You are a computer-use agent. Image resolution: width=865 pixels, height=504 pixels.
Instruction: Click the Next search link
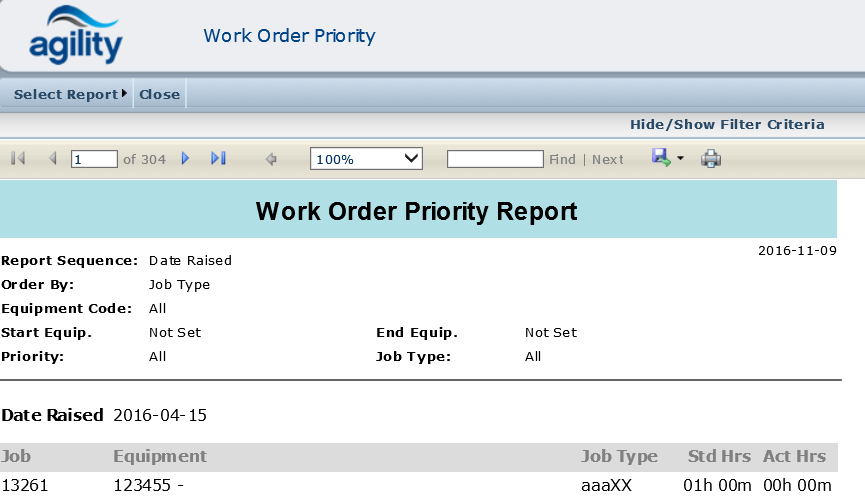(607, 160)
